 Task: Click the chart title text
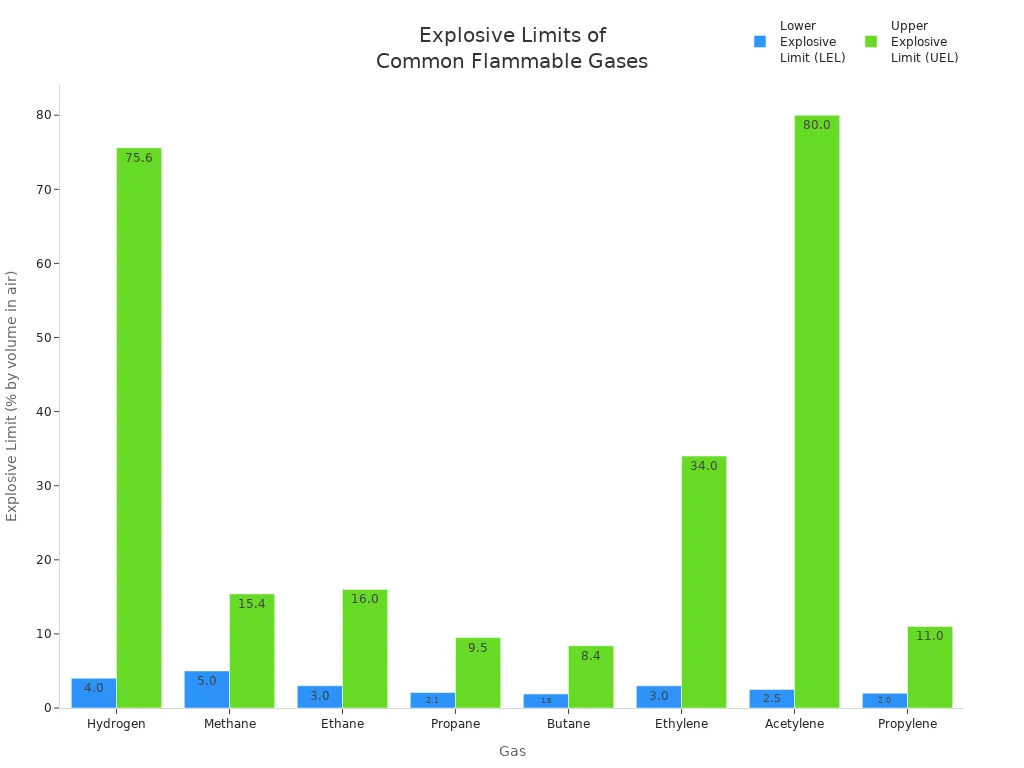click(512, 48)
